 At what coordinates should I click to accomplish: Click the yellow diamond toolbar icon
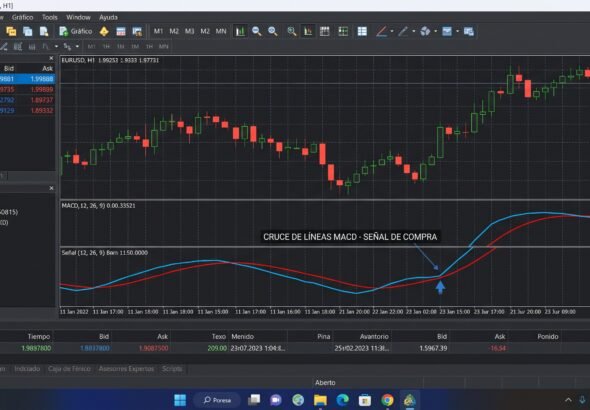coord(104,31)
